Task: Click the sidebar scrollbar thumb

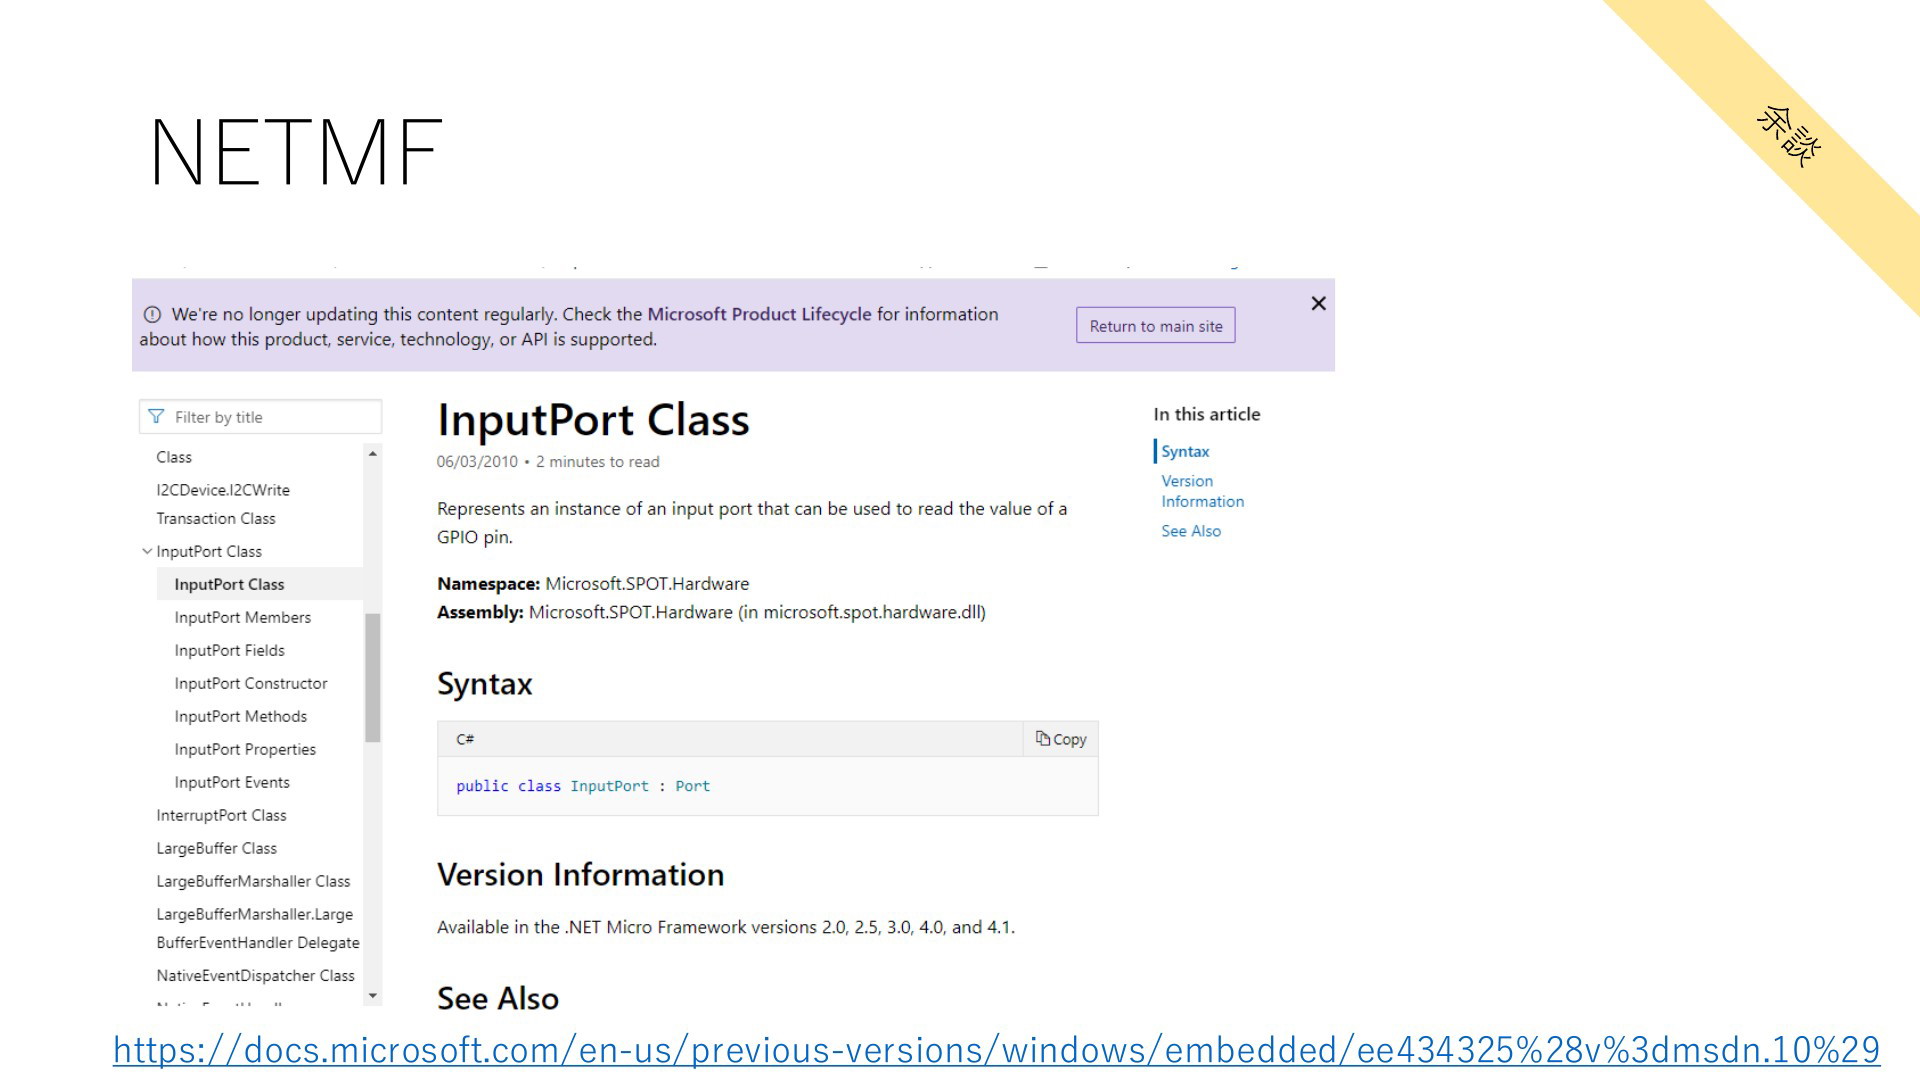Action: [x=373, y=677]
